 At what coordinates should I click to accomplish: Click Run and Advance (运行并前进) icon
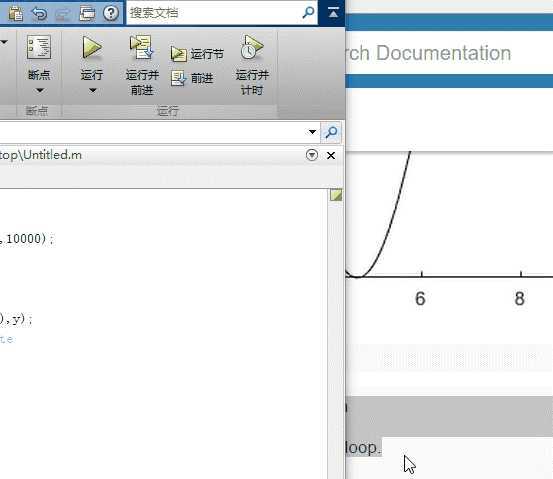click(x=141, y=47)
